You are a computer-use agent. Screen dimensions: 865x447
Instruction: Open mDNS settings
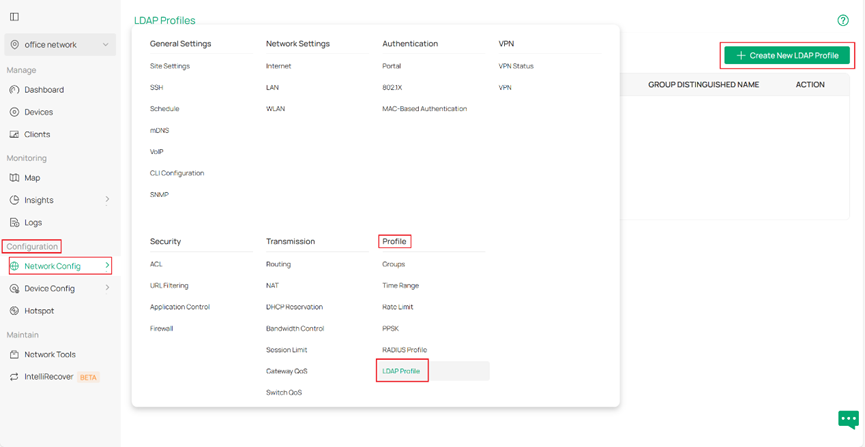tap(159, 130)
